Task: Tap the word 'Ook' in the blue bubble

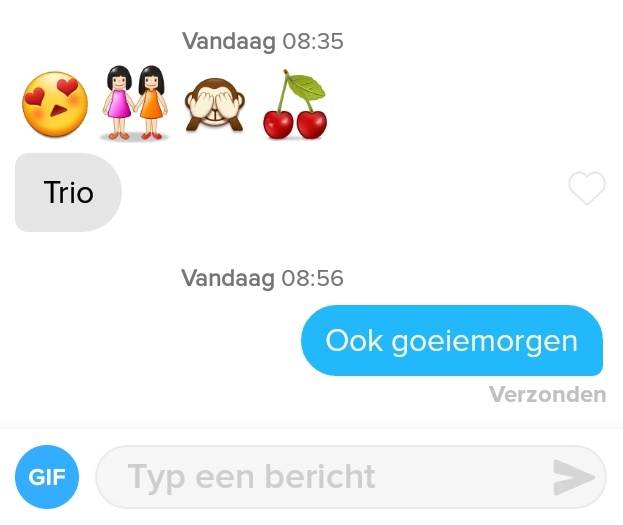Action: click(354, 341)
